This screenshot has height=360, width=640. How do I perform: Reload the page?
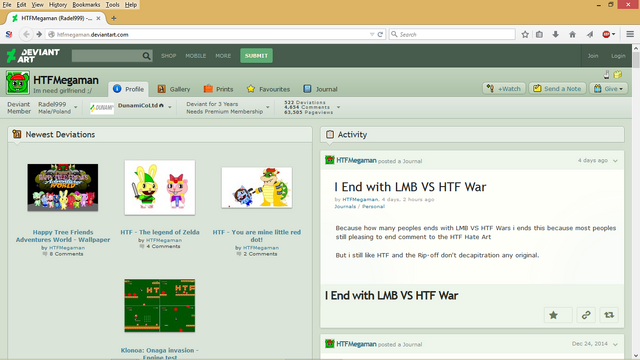coord(380,35)
